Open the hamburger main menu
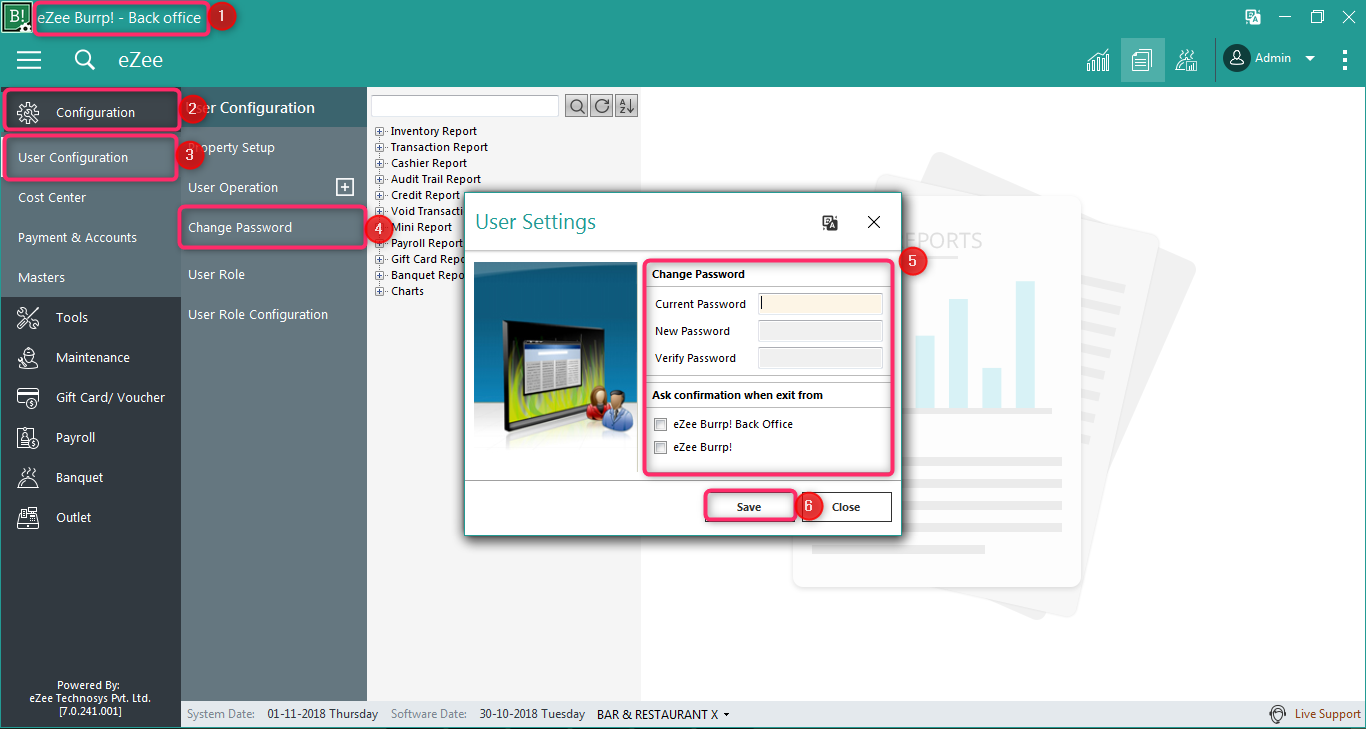This screenshot has height=729, width=1366. pos(29,60)
